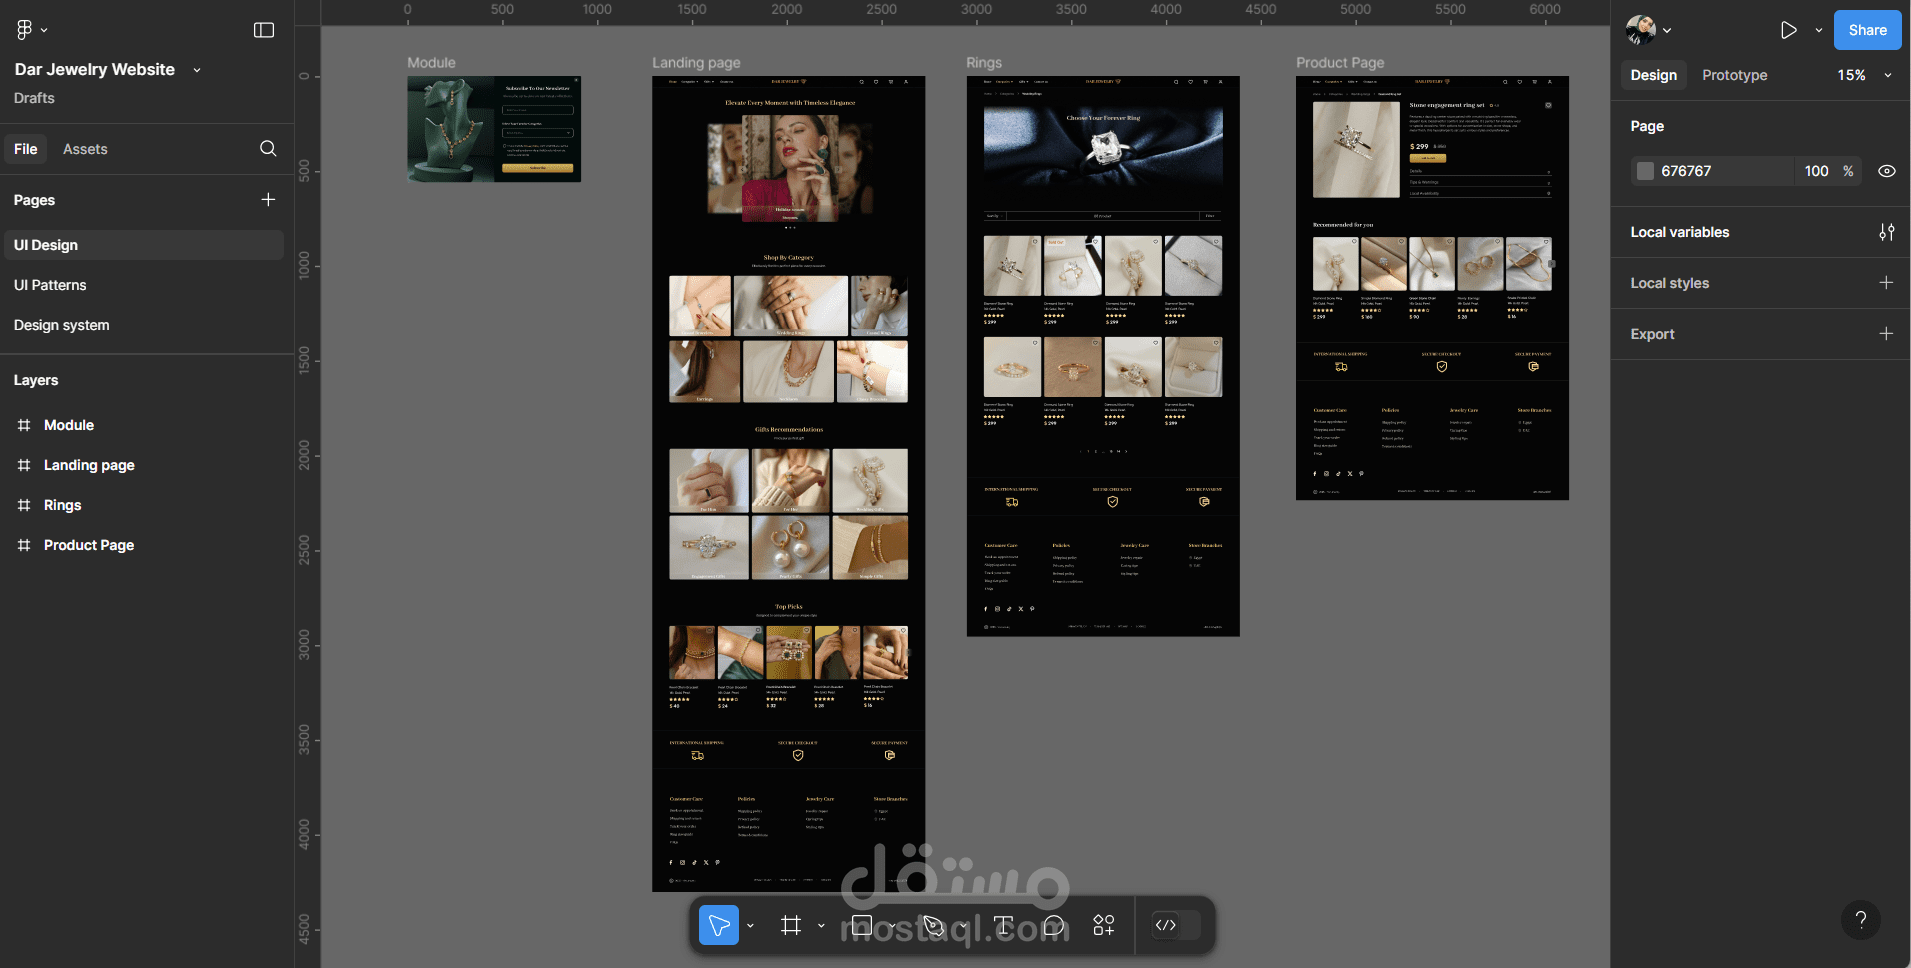Screen dimensions: 1911x968
Task: Edit the page color opacity value 100
Action: pos(1817,171)
